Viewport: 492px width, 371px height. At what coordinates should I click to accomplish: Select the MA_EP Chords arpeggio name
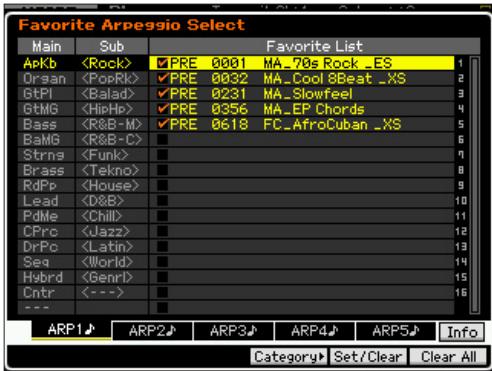tap(314, 109)
